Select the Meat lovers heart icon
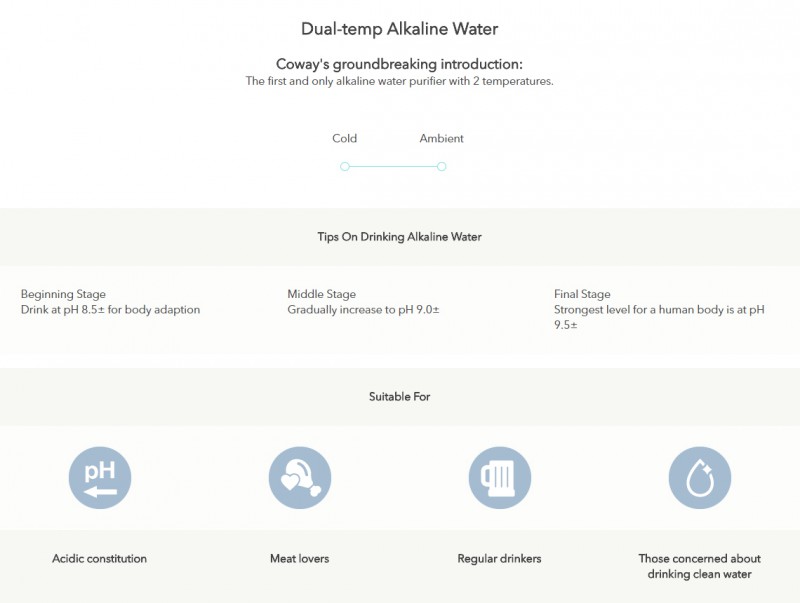Image resolution: width=800 pixels, height=603 pixels. coord(299,478)
